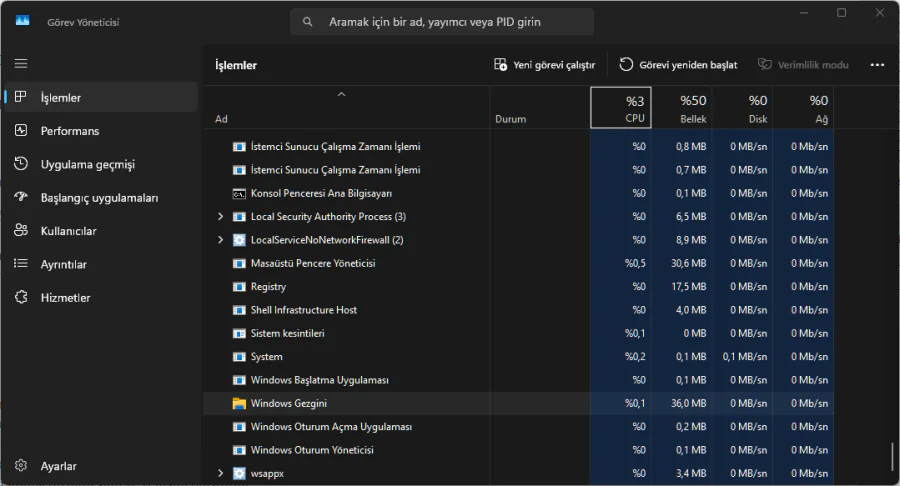Screen dimensions: 900x486
Task: Click the System process icon
Action: 239,356
